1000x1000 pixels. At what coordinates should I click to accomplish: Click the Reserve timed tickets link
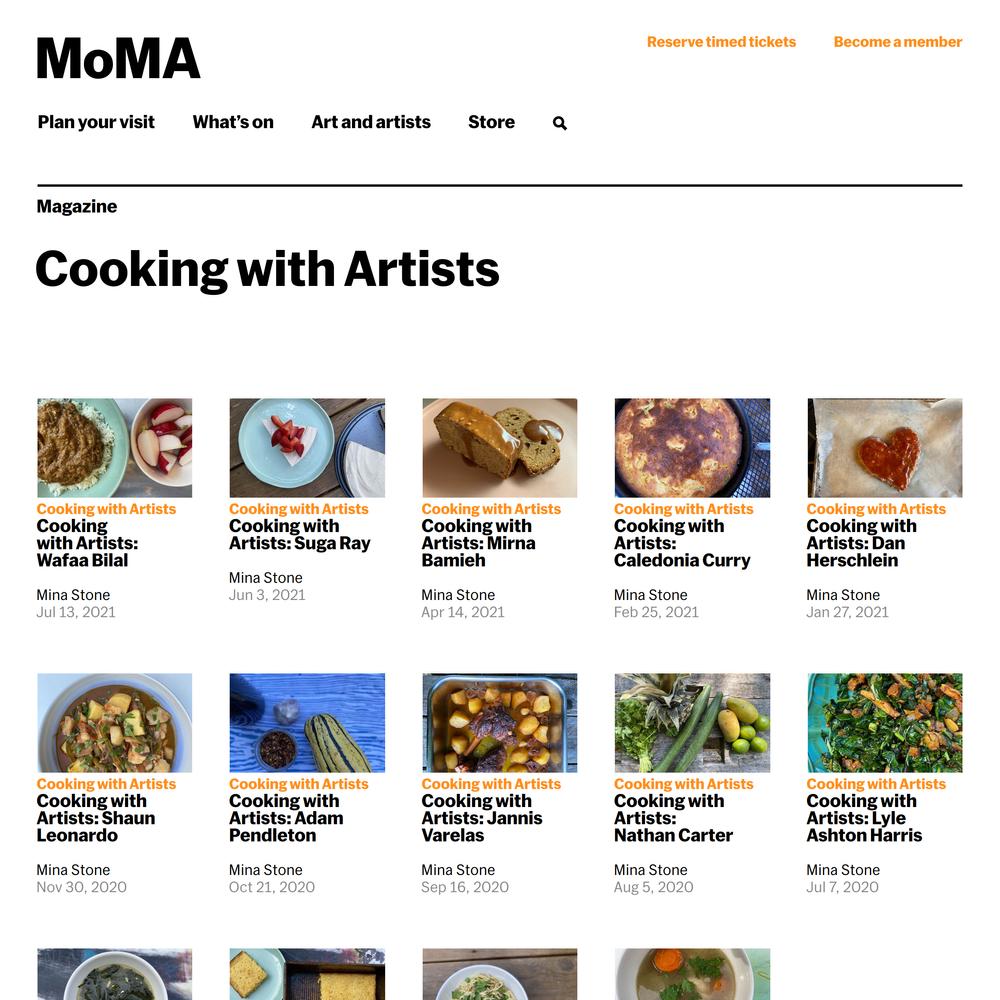721,42
